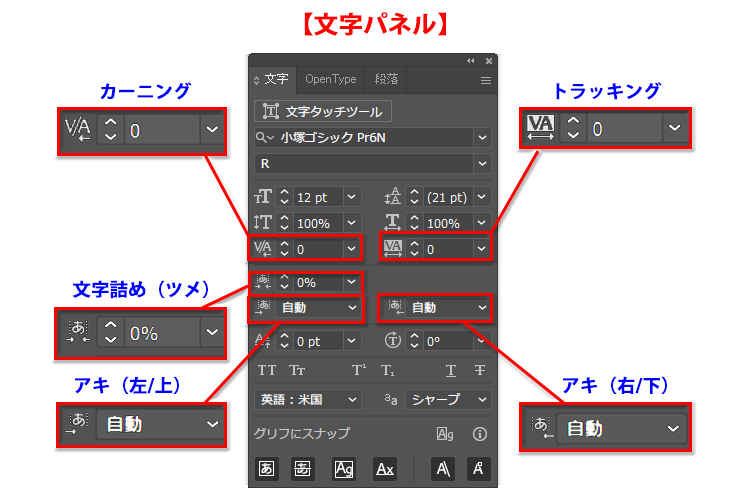The height and width of the screenshot is (500, 750).
Task: Click the font size icon
Action: [x=263, y=197]
